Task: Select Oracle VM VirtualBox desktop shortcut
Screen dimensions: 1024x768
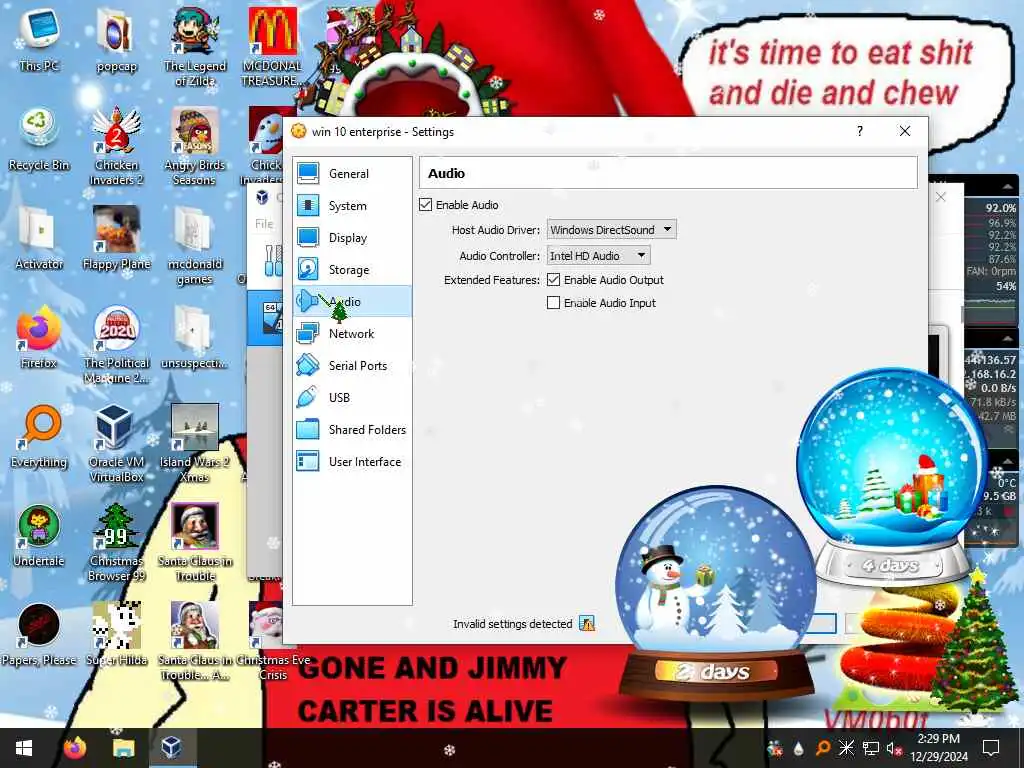Action: (116, 443)
